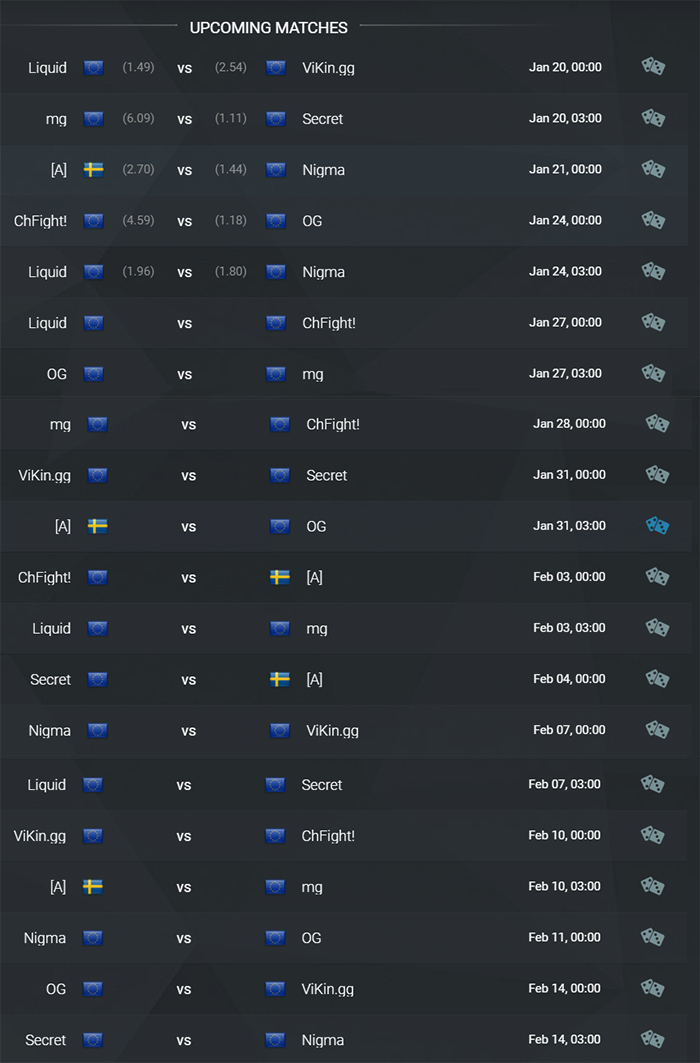
Task: Click the dice icon for Secret vs Nigma
Action: [653, 1039]
